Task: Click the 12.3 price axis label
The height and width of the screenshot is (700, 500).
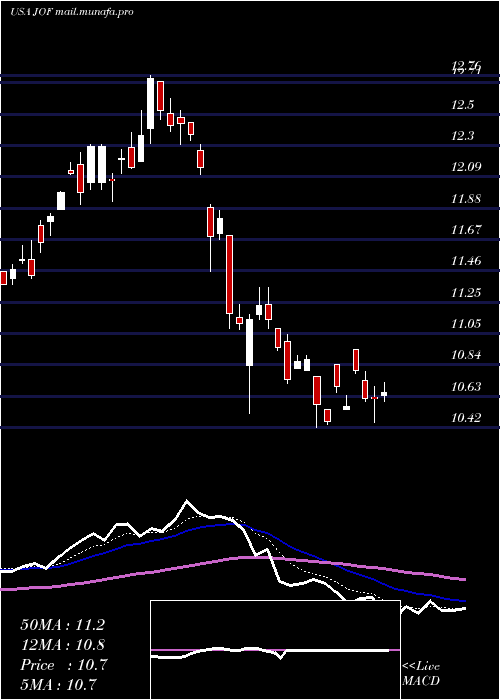Action: [462, 136]
